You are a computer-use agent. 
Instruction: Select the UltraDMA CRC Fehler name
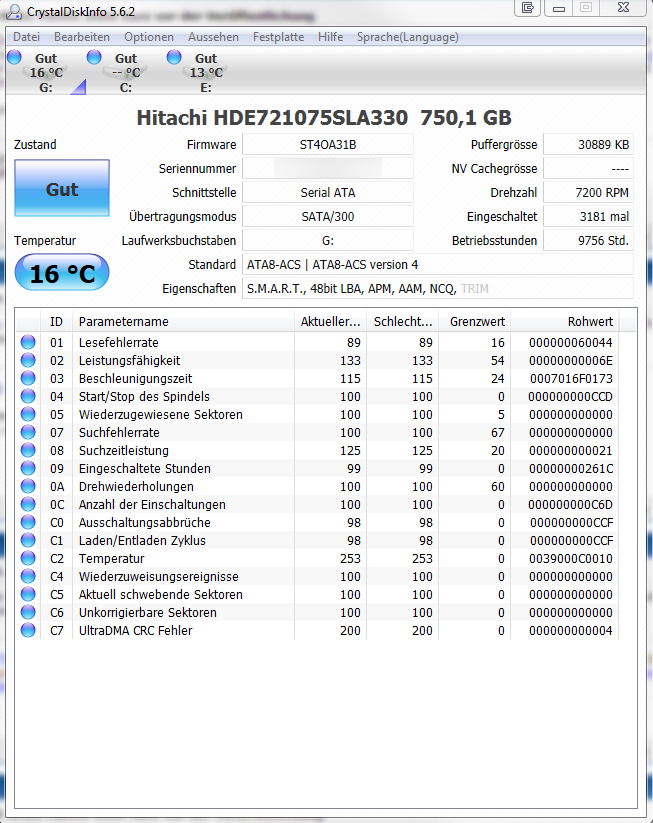coord(135,630)
